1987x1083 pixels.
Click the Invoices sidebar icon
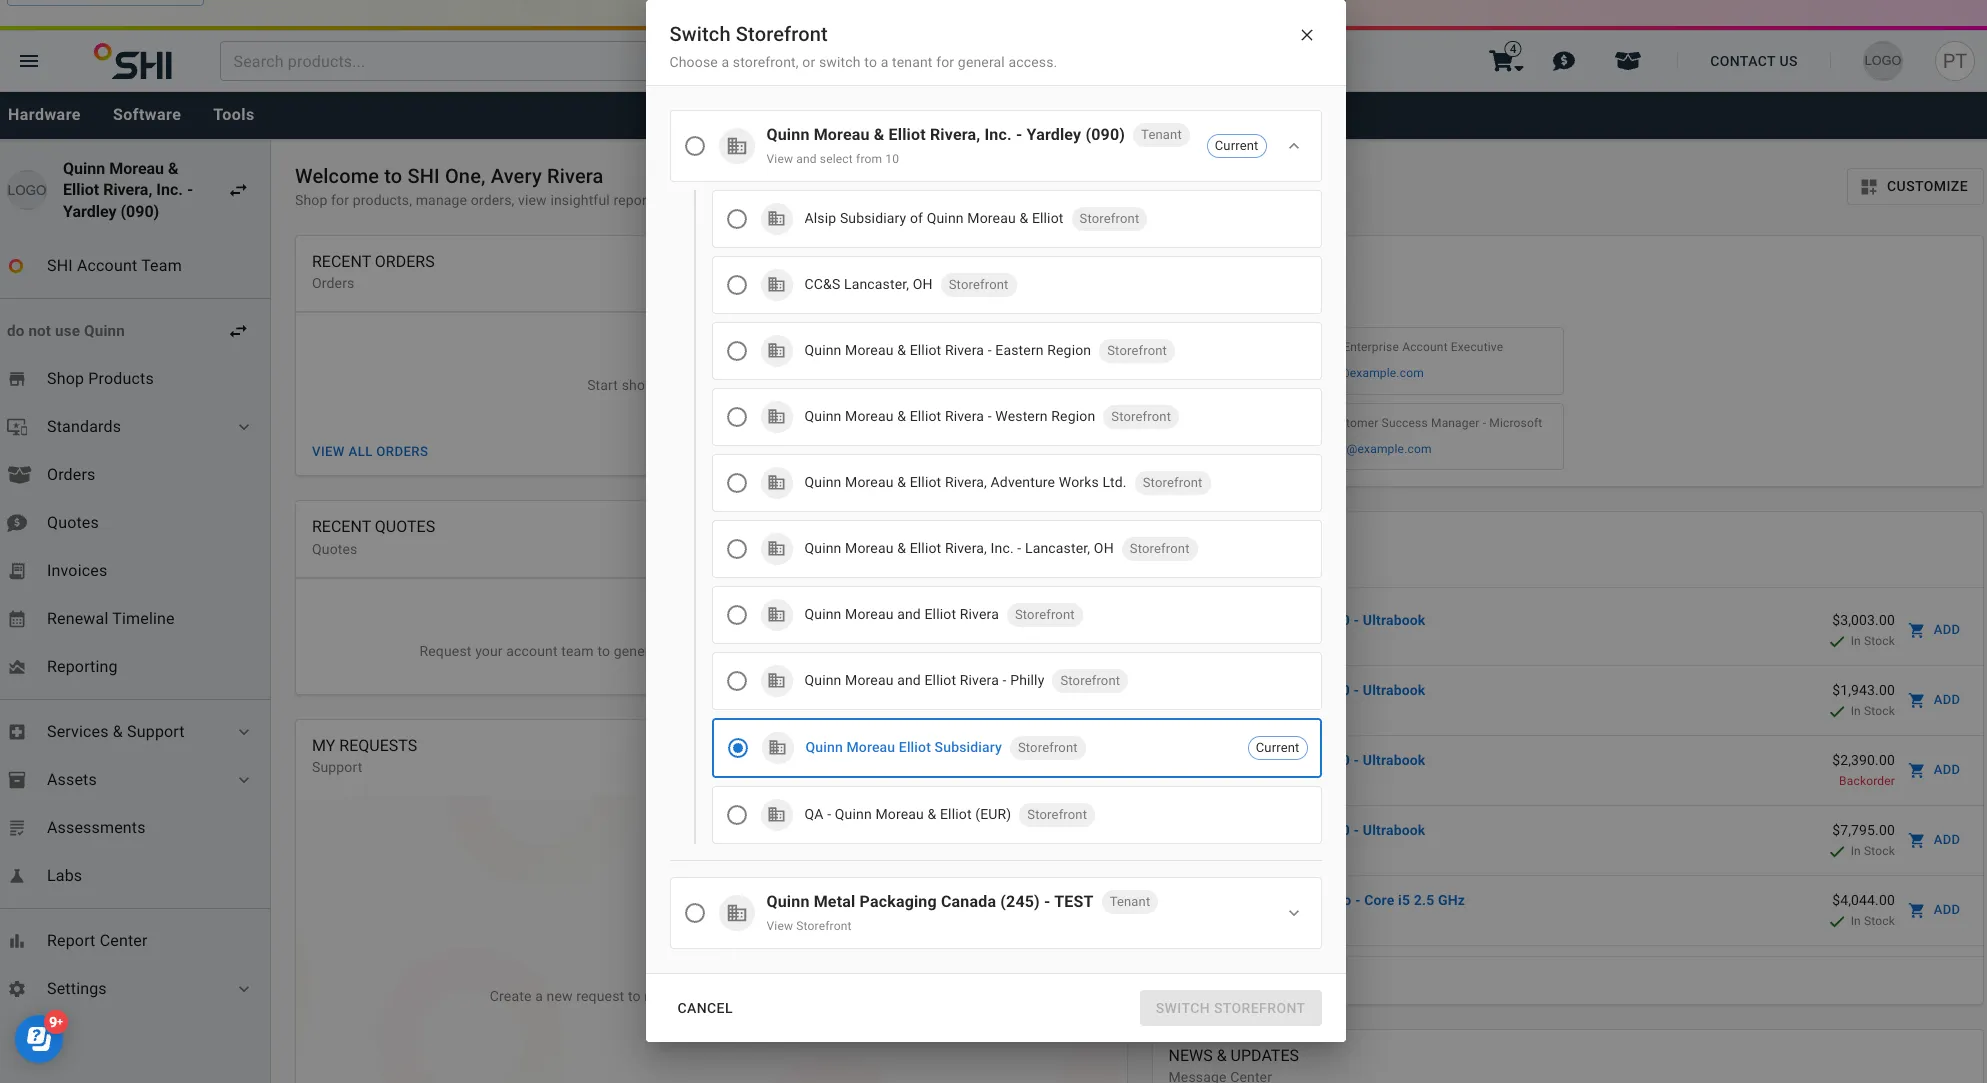pyautogui.click(x=17, y=571)
